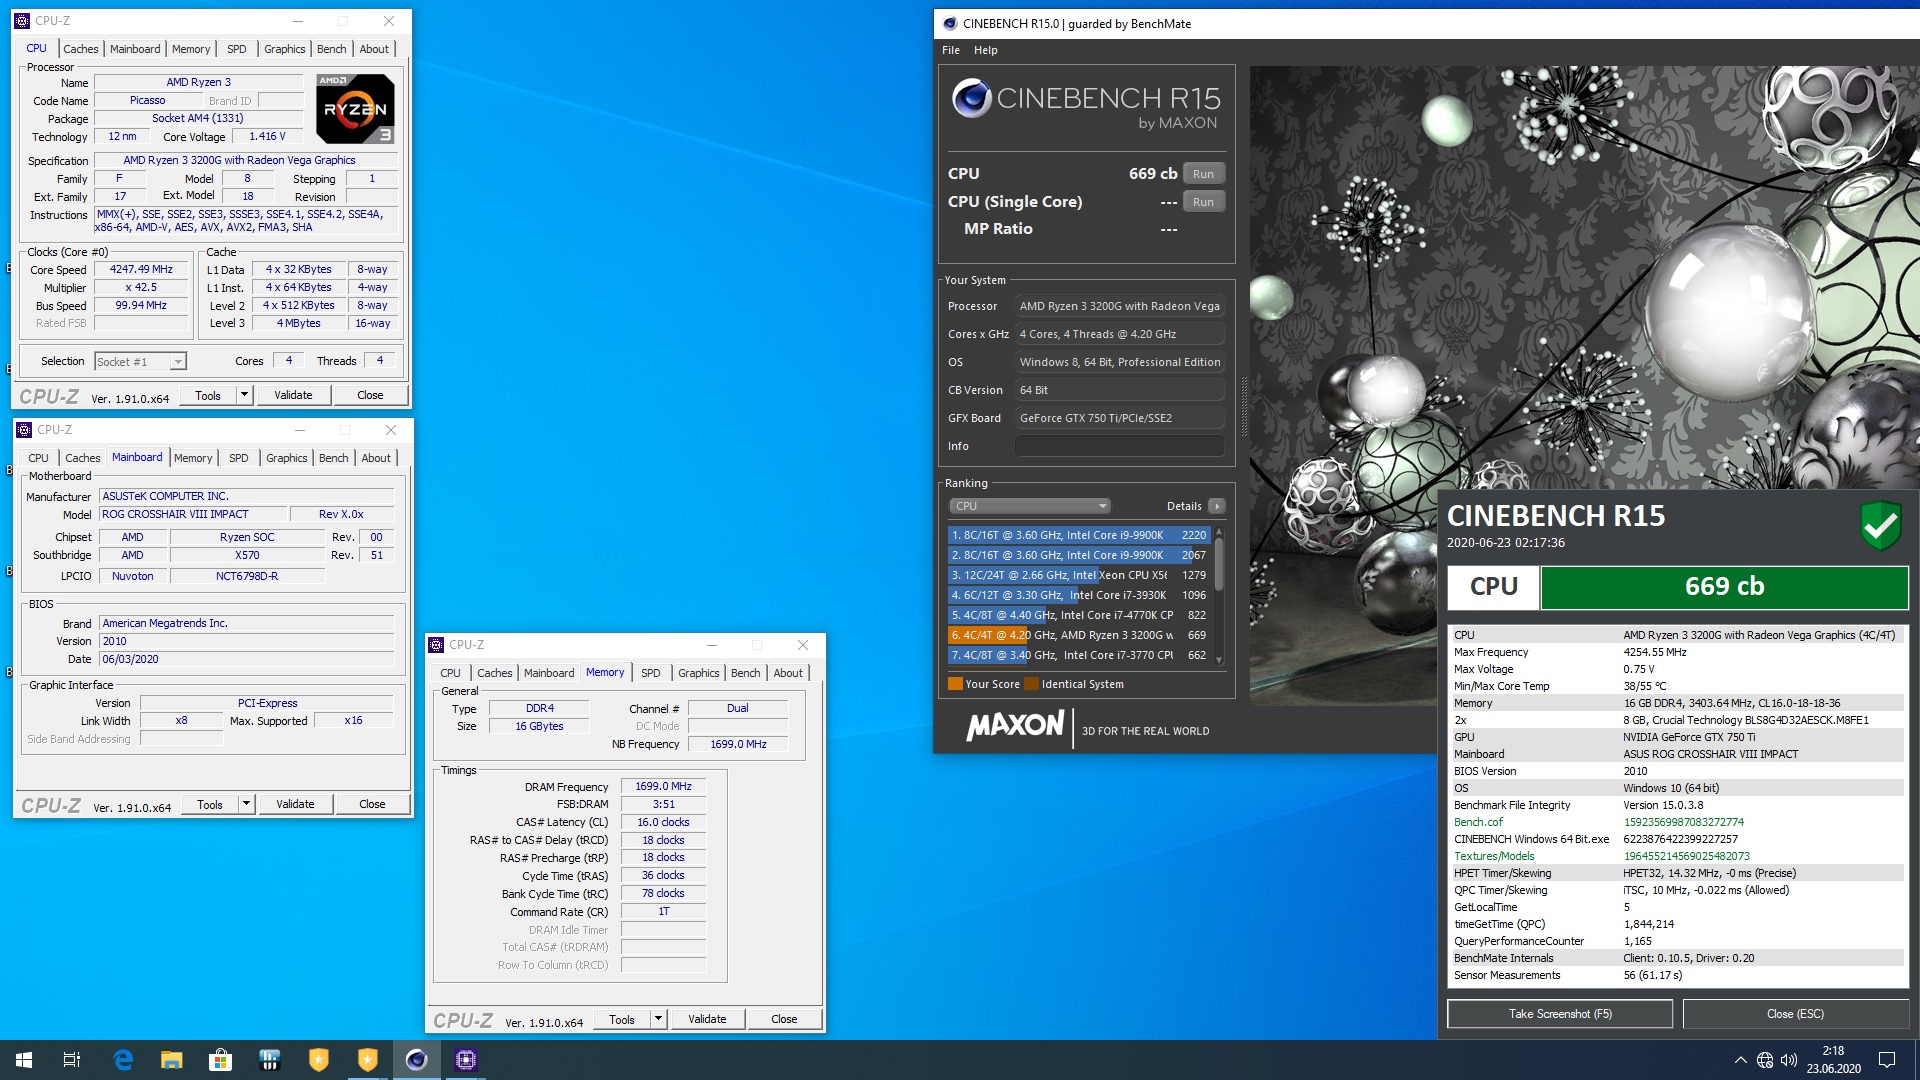Click the green BenchMate verification shield

(1880, 525)
